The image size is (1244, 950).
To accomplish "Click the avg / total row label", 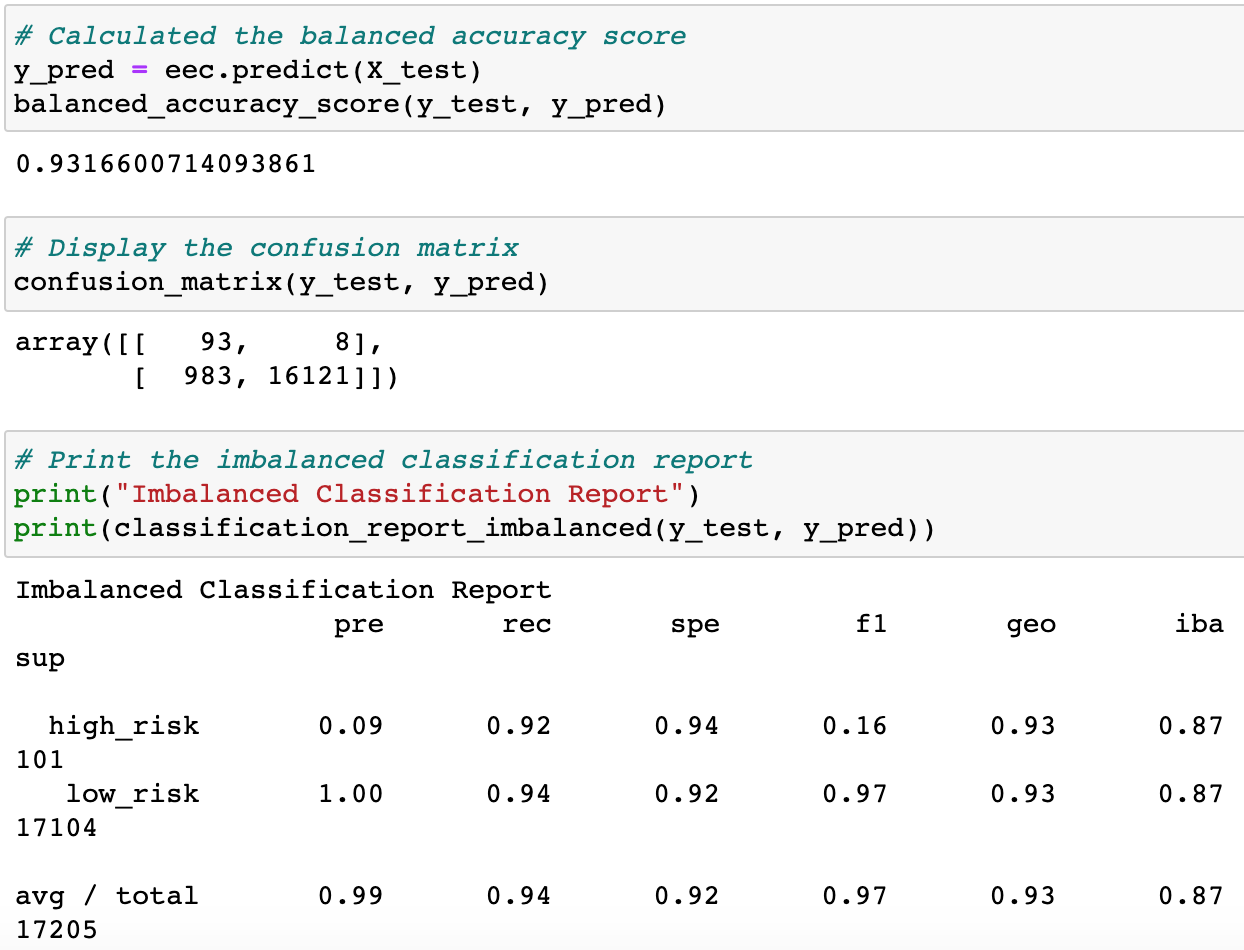I will 107,896.
